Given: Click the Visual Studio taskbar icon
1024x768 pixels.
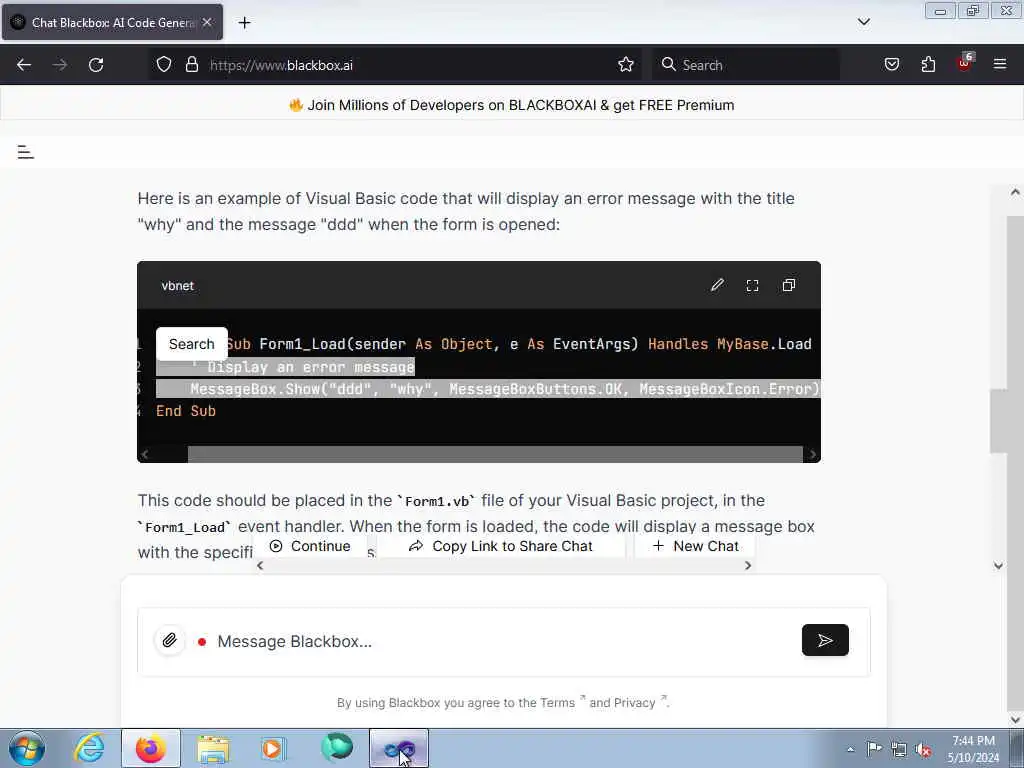Looking at the screenshot, I should click(x=399, y=748).
